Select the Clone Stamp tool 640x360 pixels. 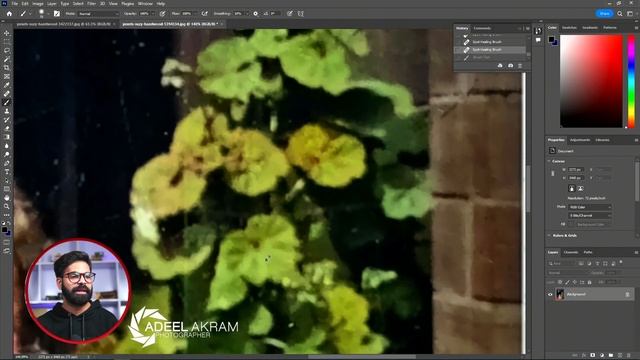point(7,111)
